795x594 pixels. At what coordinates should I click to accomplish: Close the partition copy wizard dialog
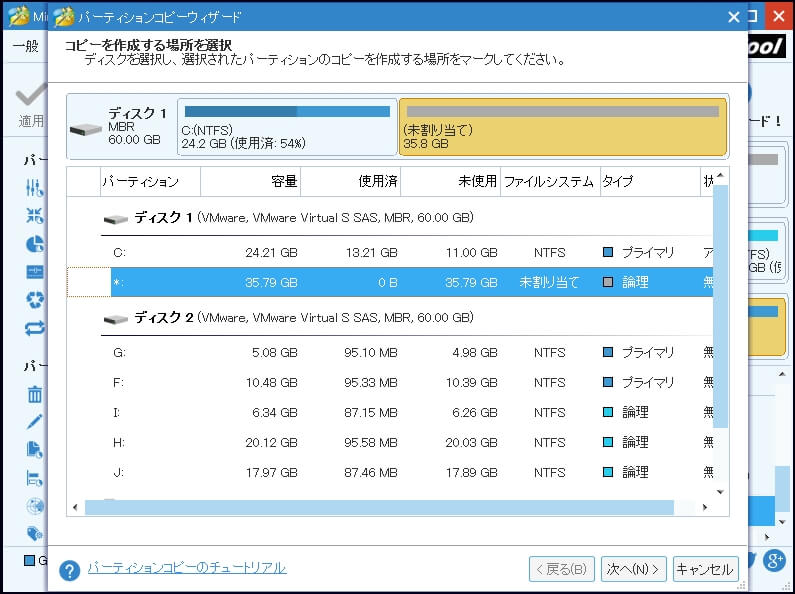(733, 17)
